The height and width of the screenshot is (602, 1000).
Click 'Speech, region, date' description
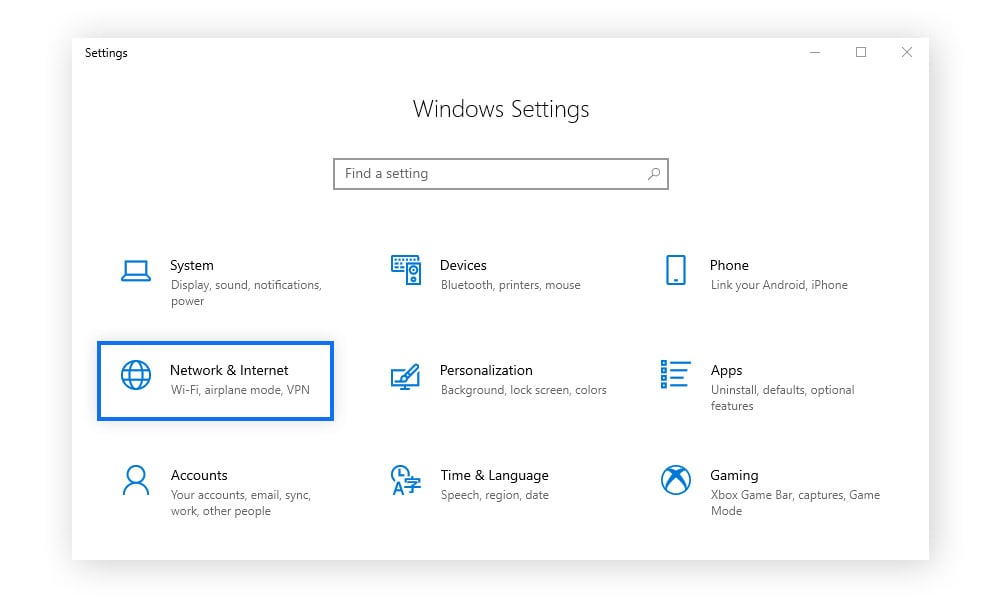494,495
